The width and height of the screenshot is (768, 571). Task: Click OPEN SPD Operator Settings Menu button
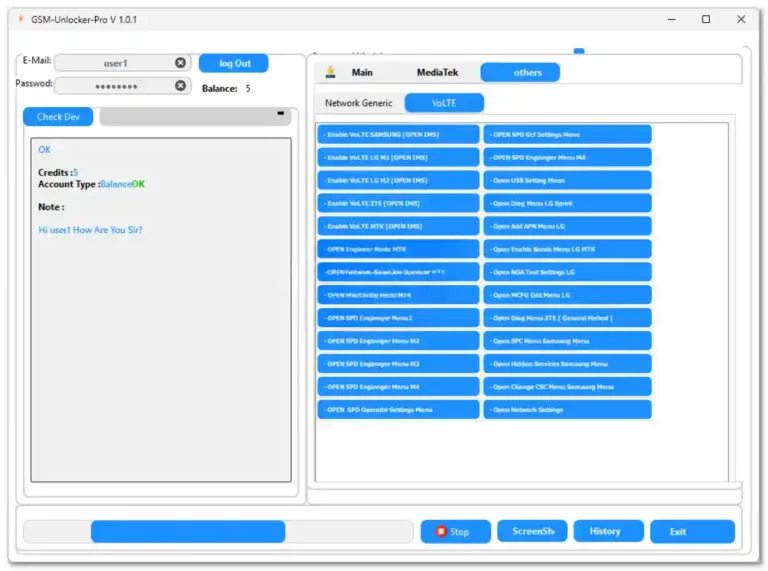pos(398,410)
